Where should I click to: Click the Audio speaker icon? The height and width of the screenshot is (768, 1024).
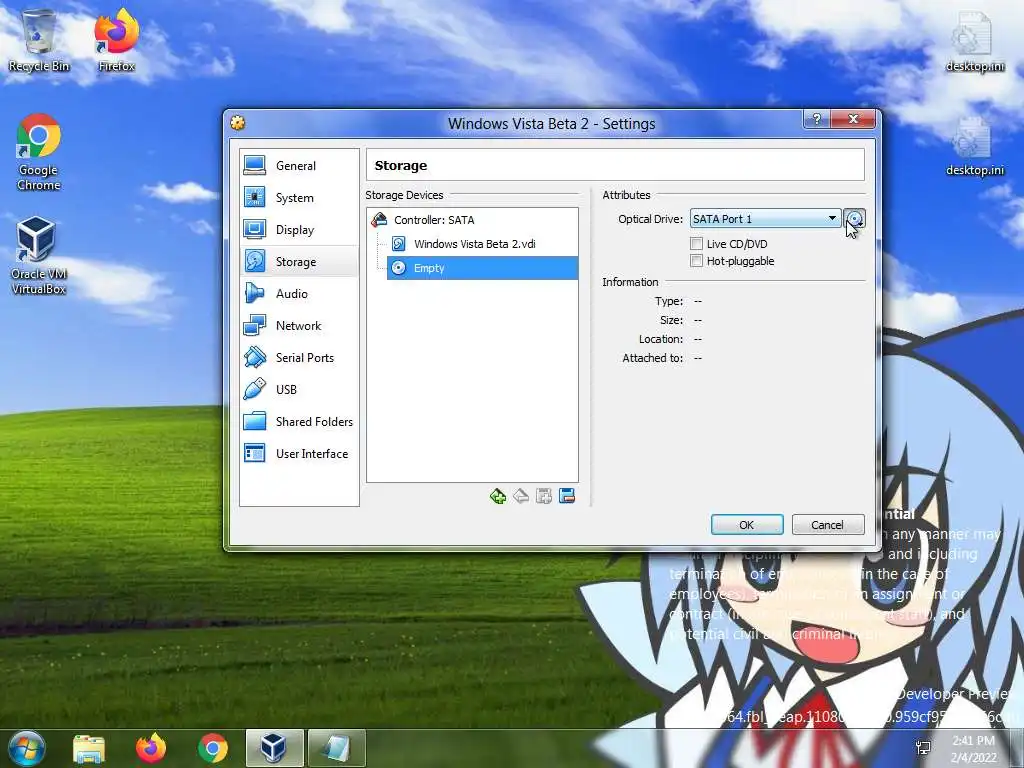point(254,293)
